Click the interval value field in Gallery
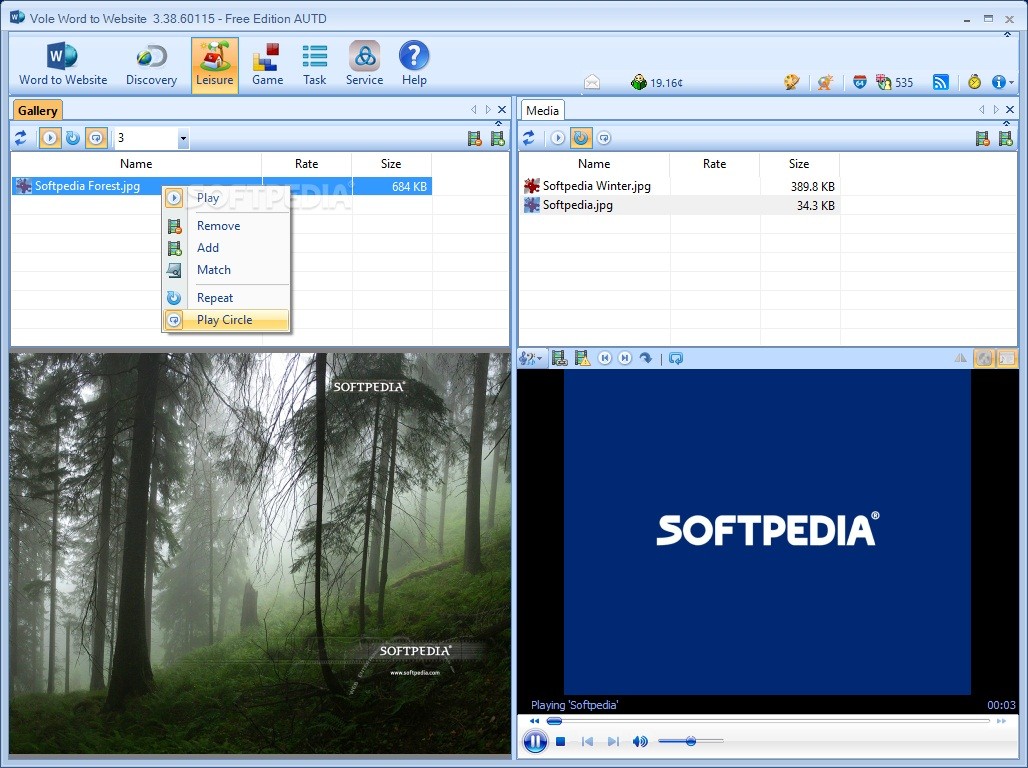The image size is (1028, 768). (x=146, y=138)
